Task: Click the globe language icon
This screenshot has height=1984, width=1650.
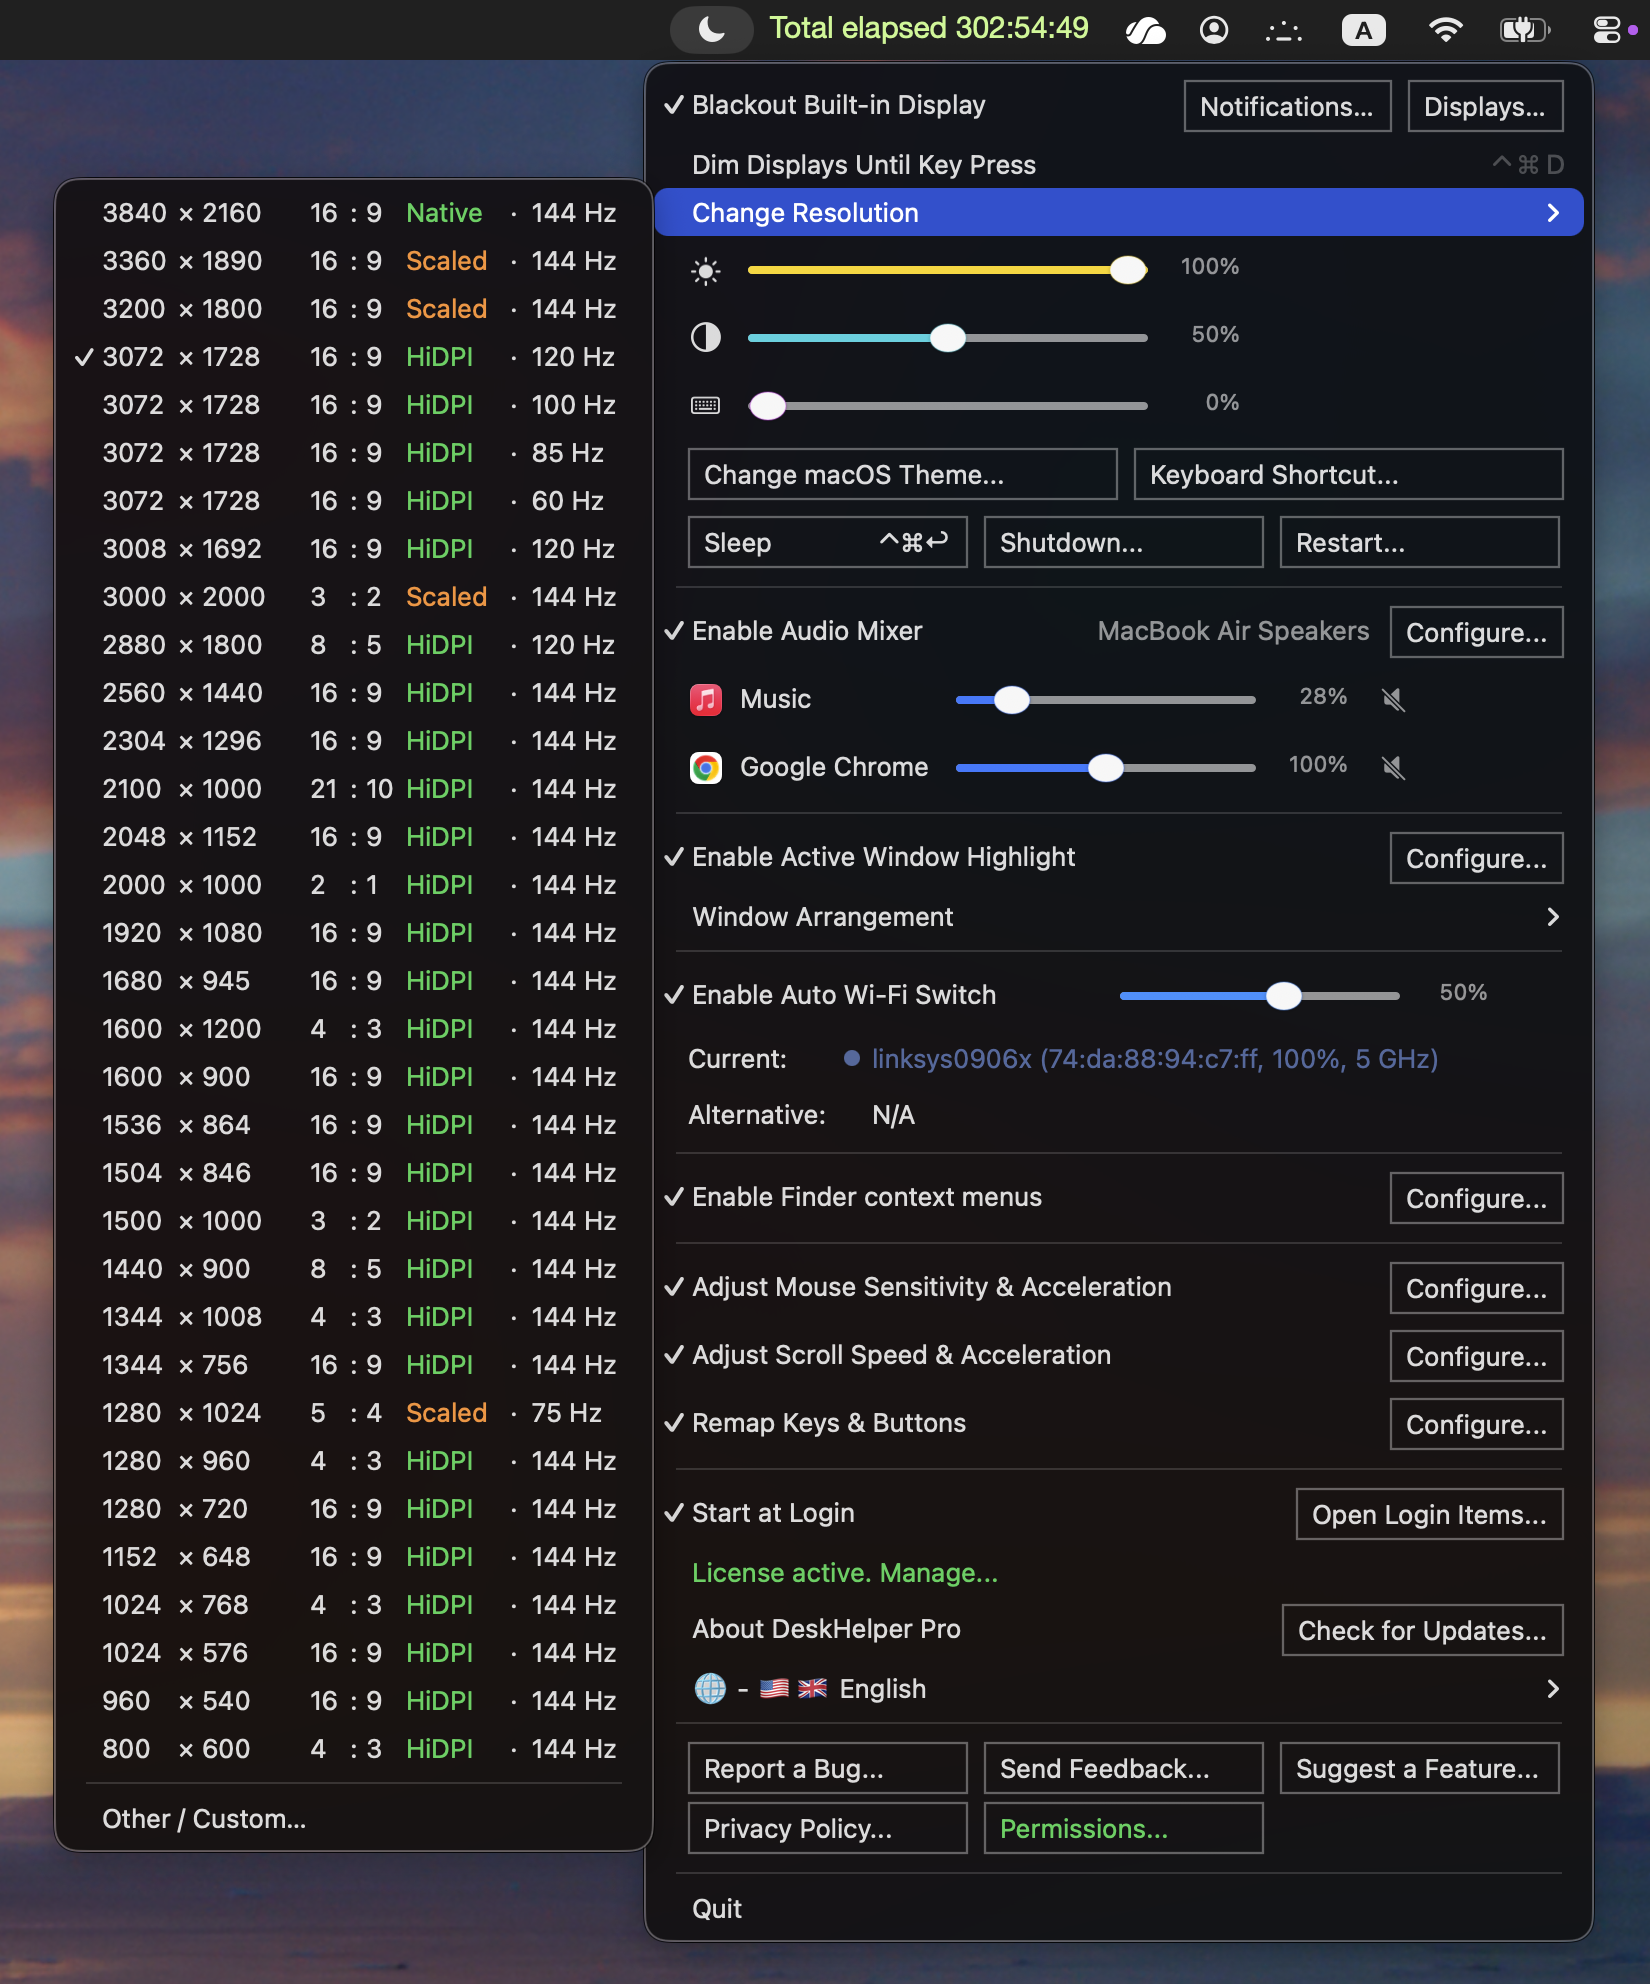Action: (710, 1689)
